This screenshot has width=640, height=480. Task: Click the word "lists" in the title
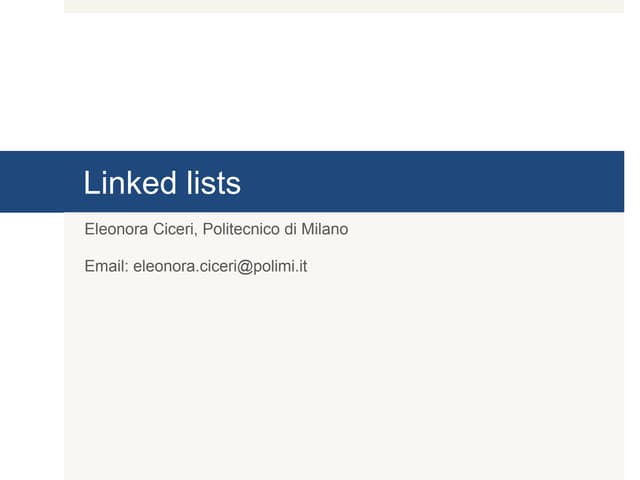click(x=212, y=183)
